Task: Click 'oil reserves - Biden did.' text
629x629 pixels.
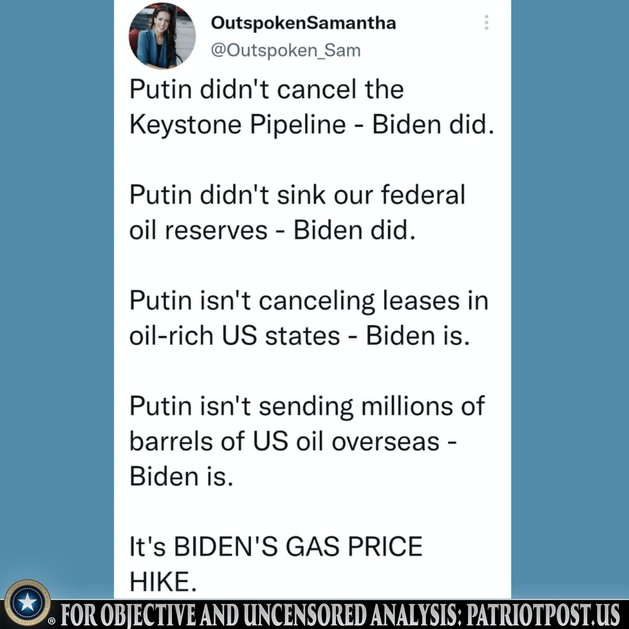Action: (x=272, y=230)
